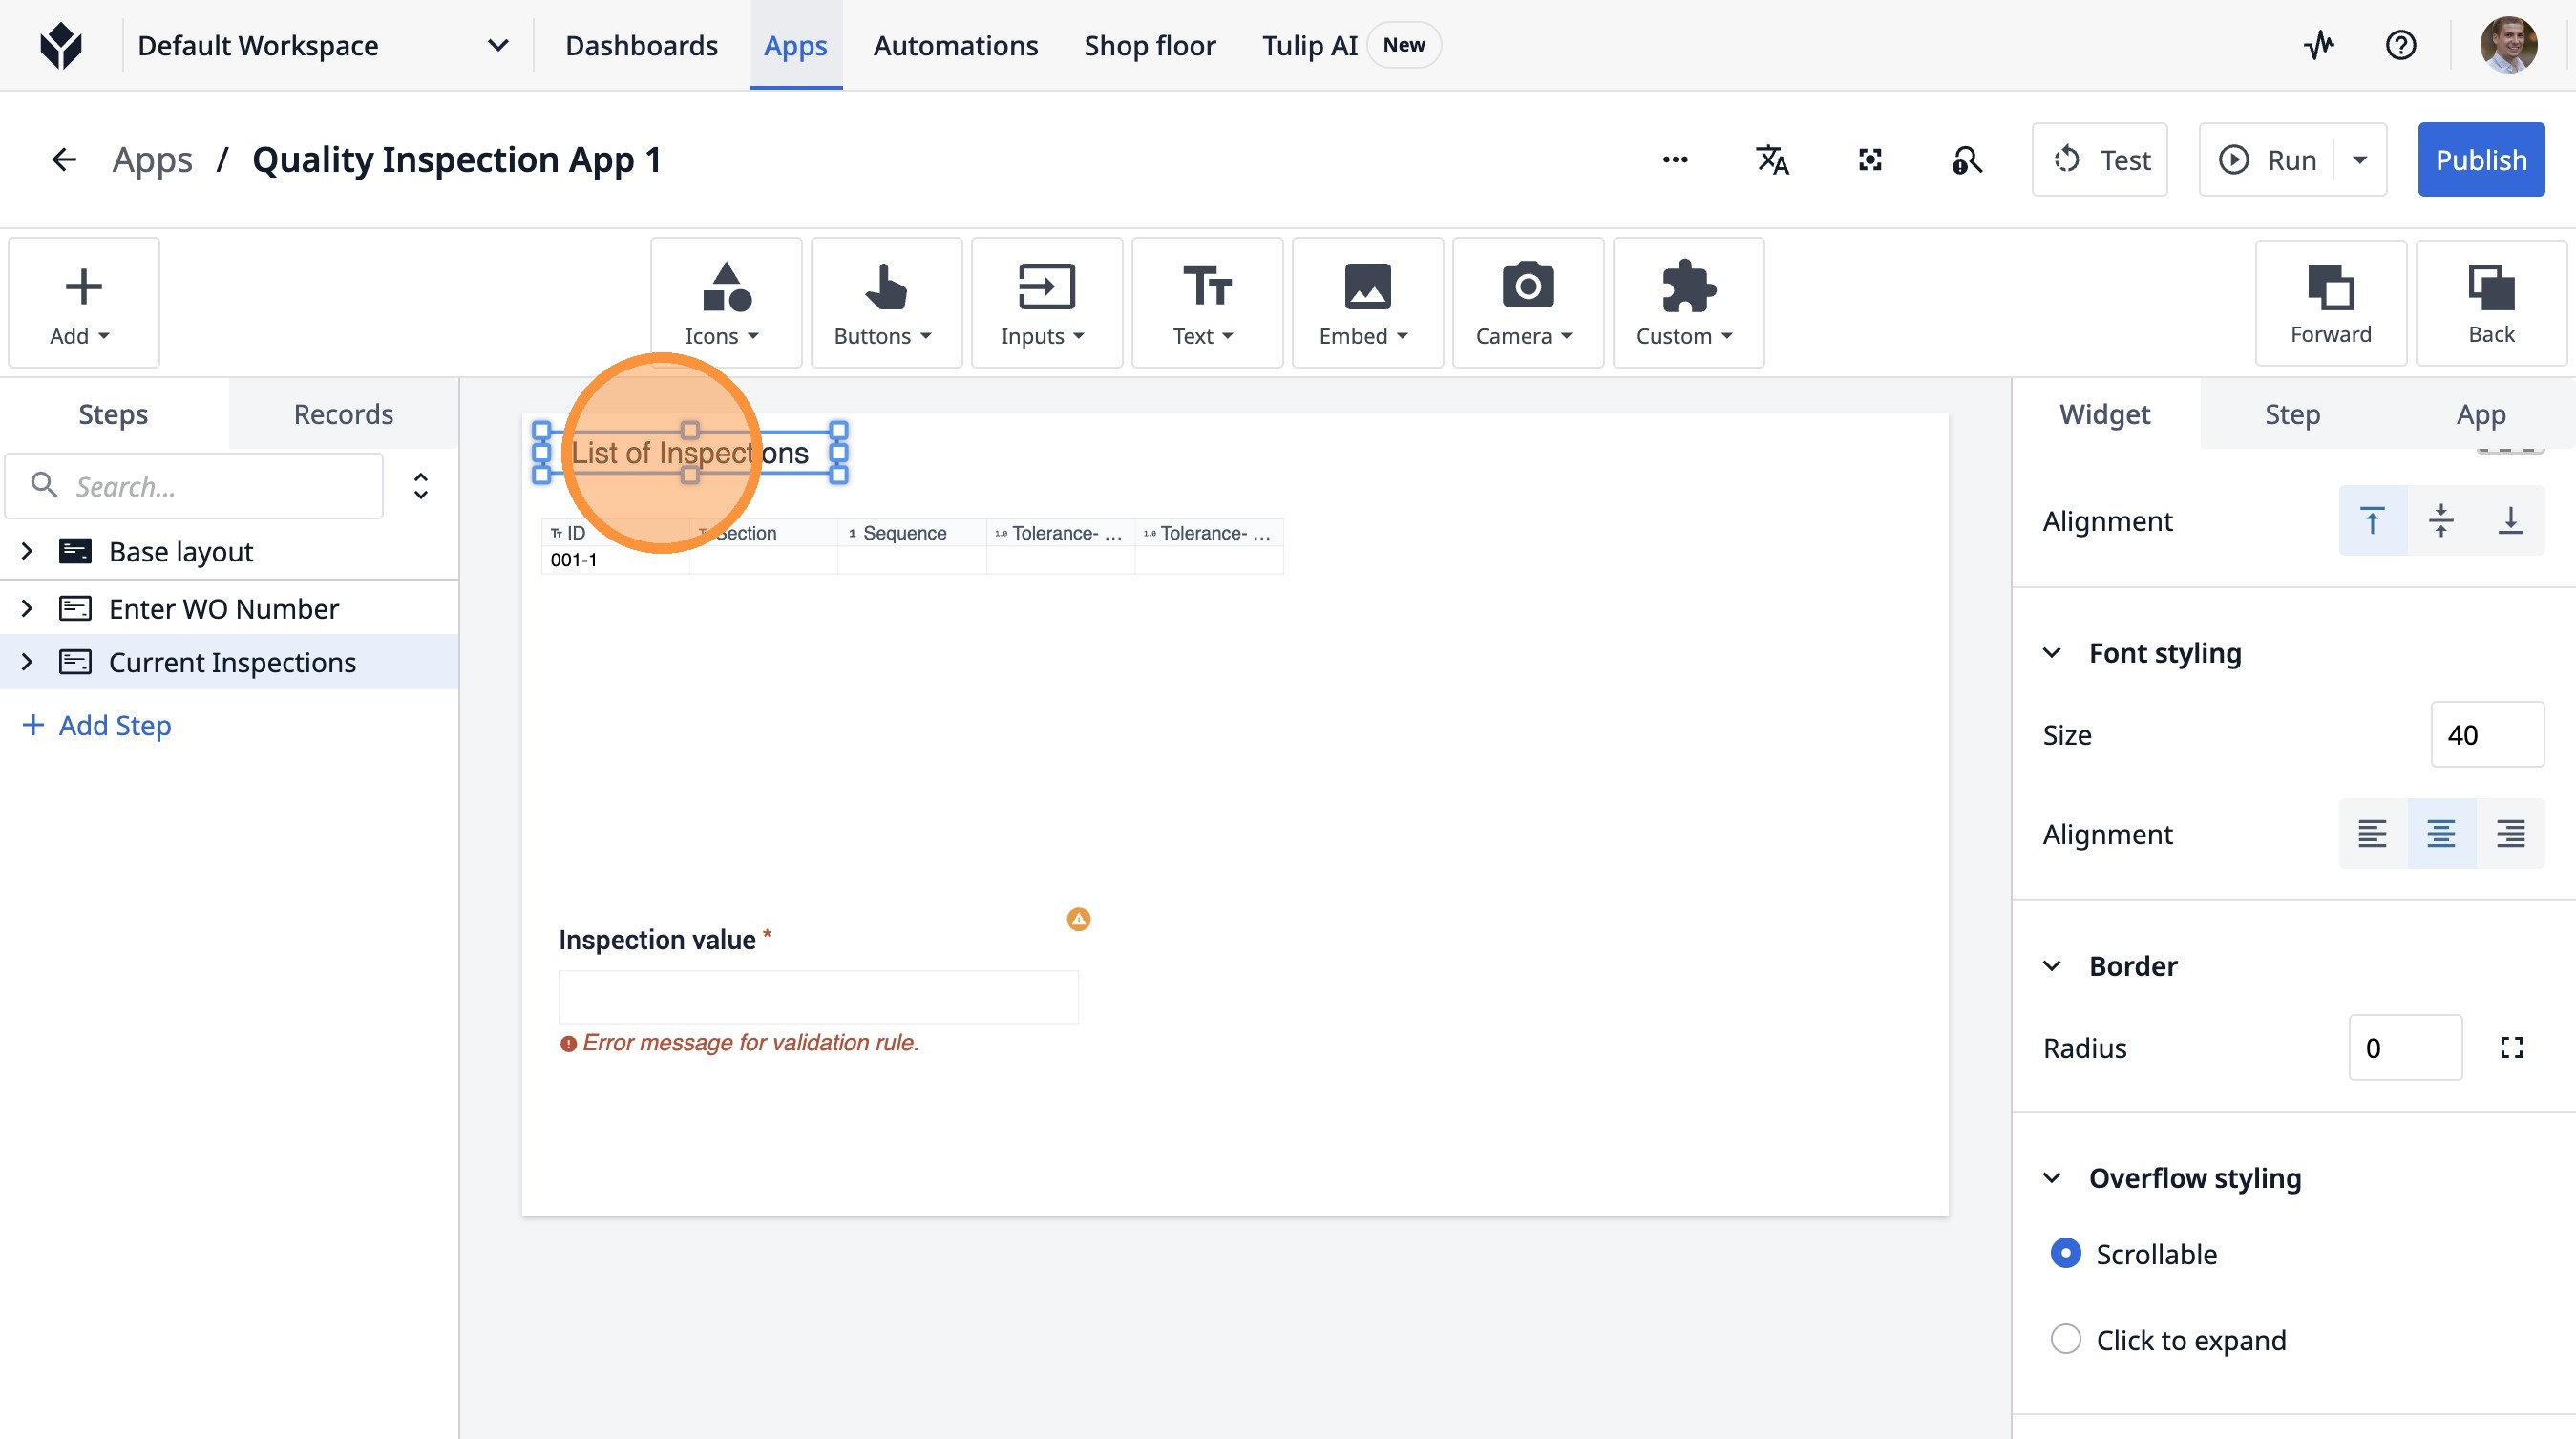Open the Icons widget menu

725,302
